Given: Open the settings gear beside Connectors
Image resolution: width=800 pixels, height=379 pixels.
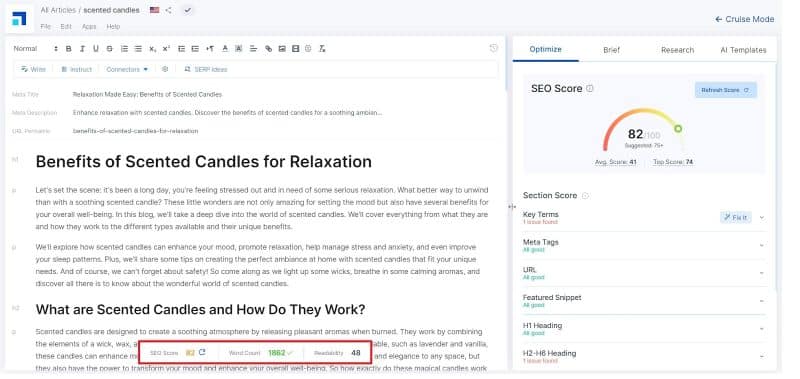Looking at the screenshot, I should tap(165, 69).
